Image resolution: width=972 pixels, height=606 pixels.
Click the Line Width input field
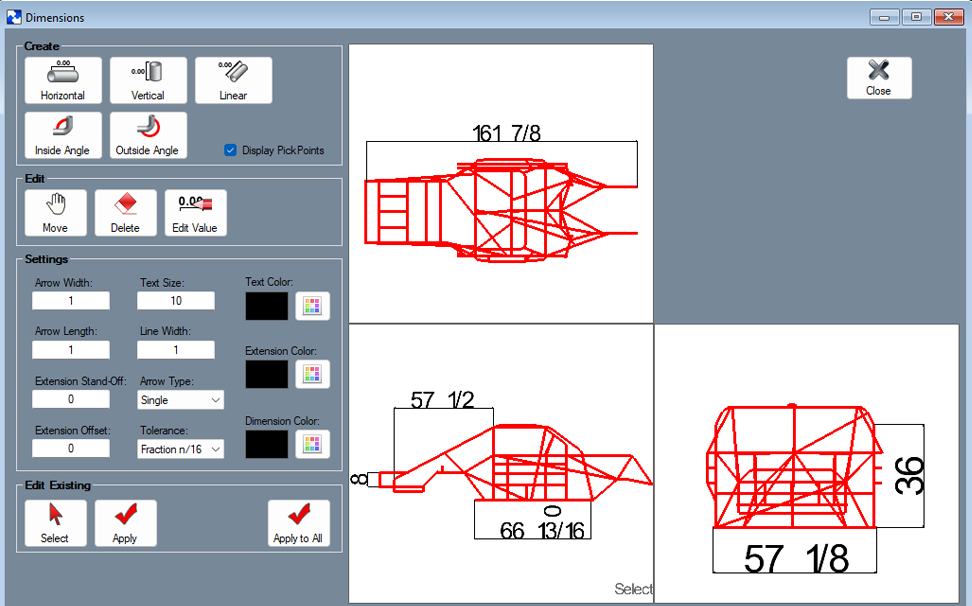point(176,349)
